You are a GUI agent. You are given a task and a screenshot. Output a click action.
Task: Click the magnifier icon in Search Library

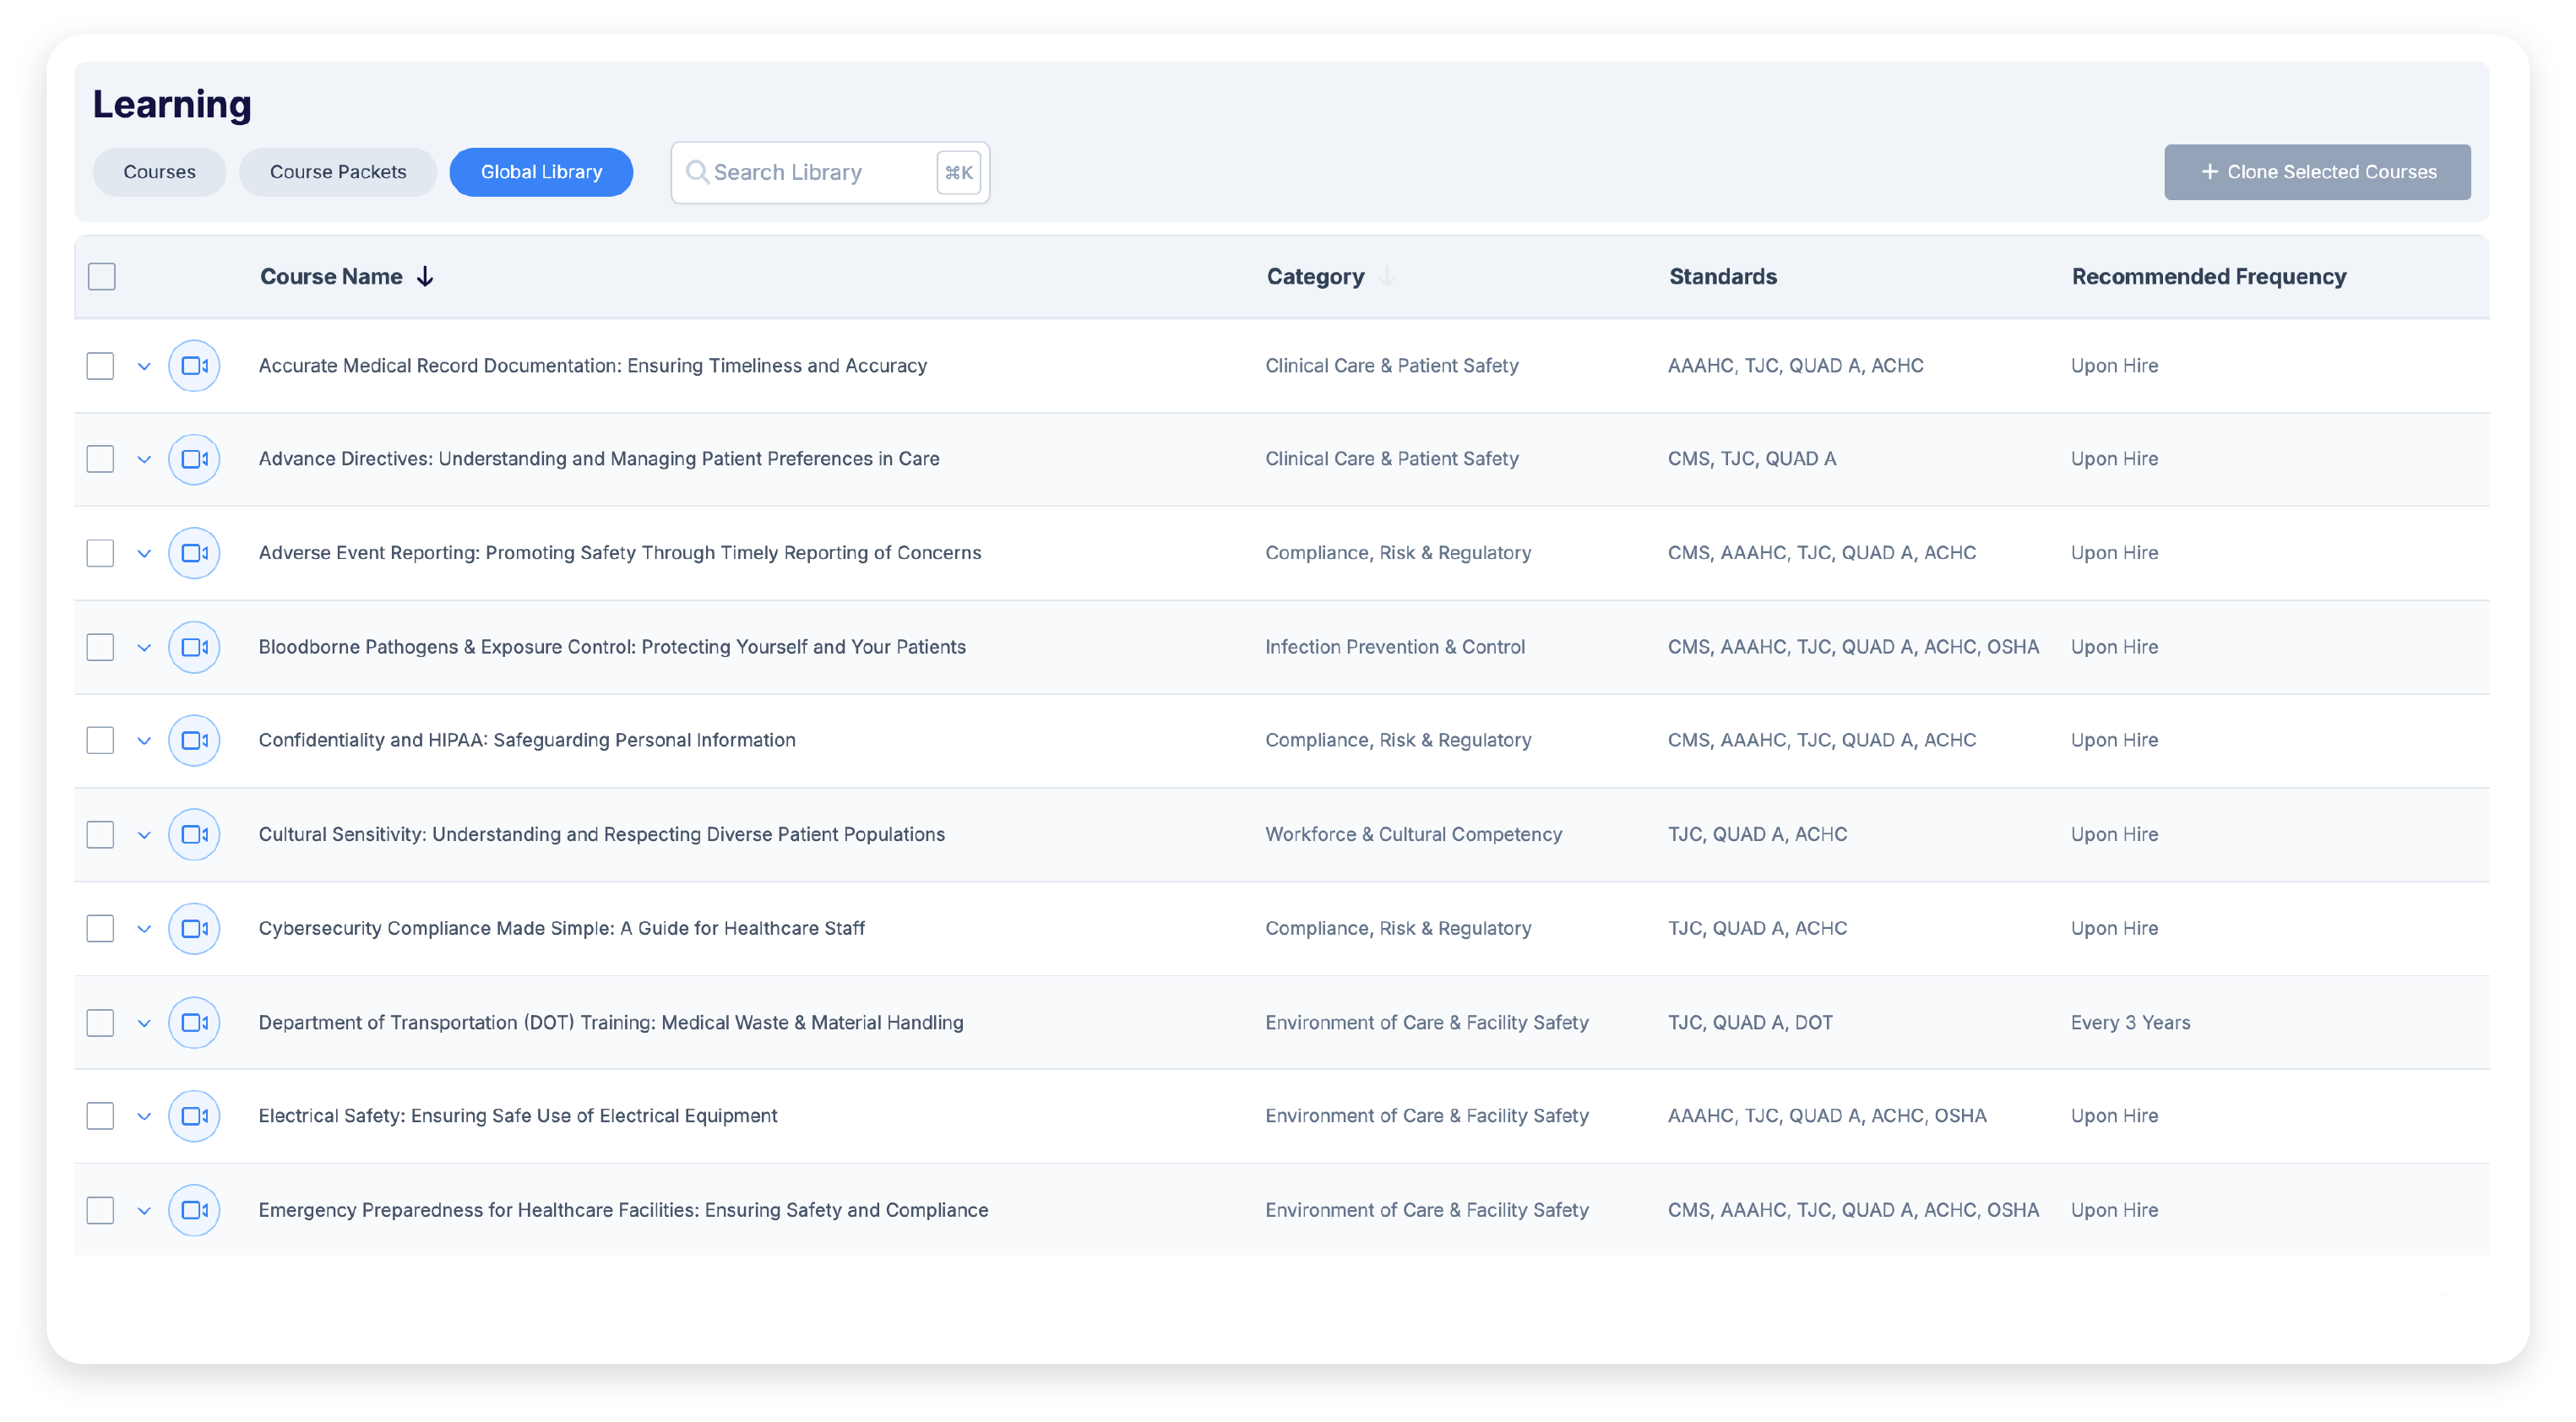[x=697, y=172]
